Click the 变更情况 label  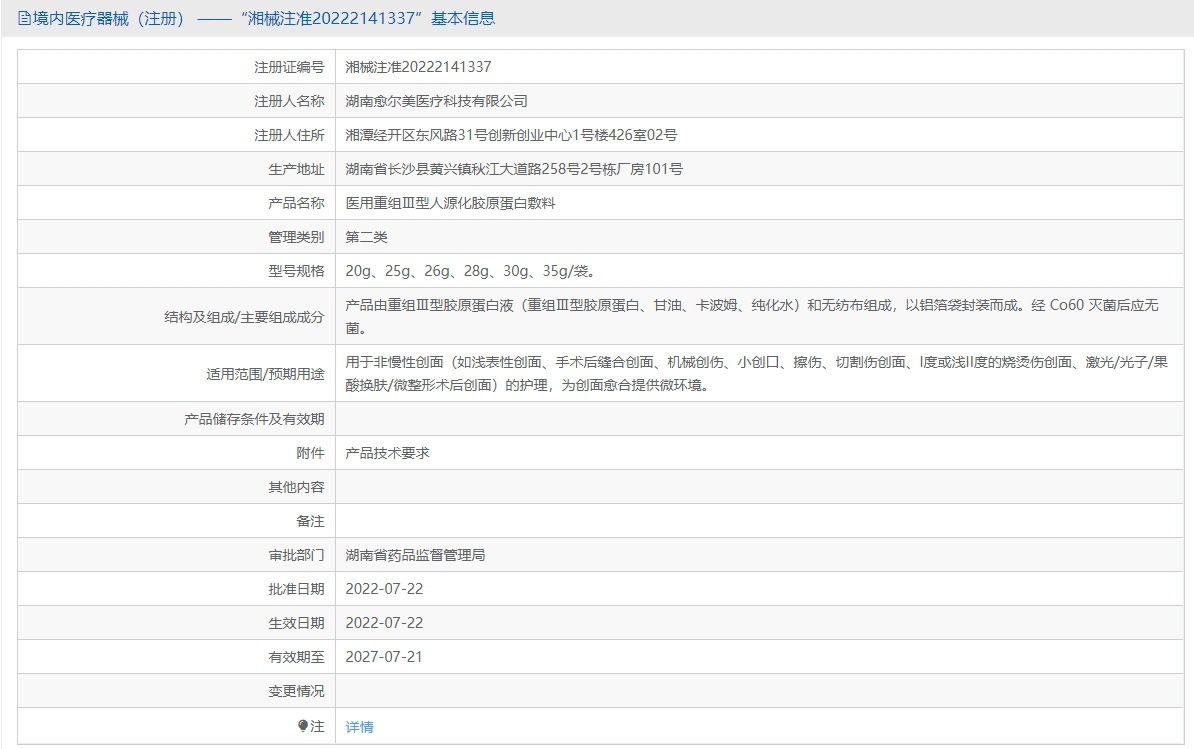pyautogui.click(x=296, y=691)
